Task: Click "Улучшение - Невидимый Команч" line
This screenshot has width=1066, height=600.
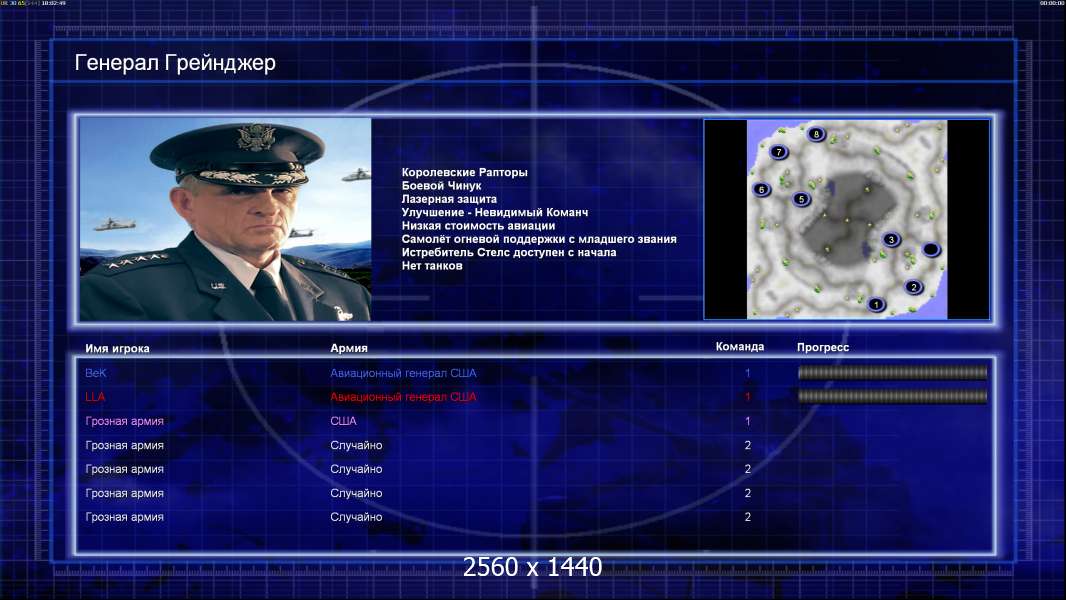Action: point(495,212)
